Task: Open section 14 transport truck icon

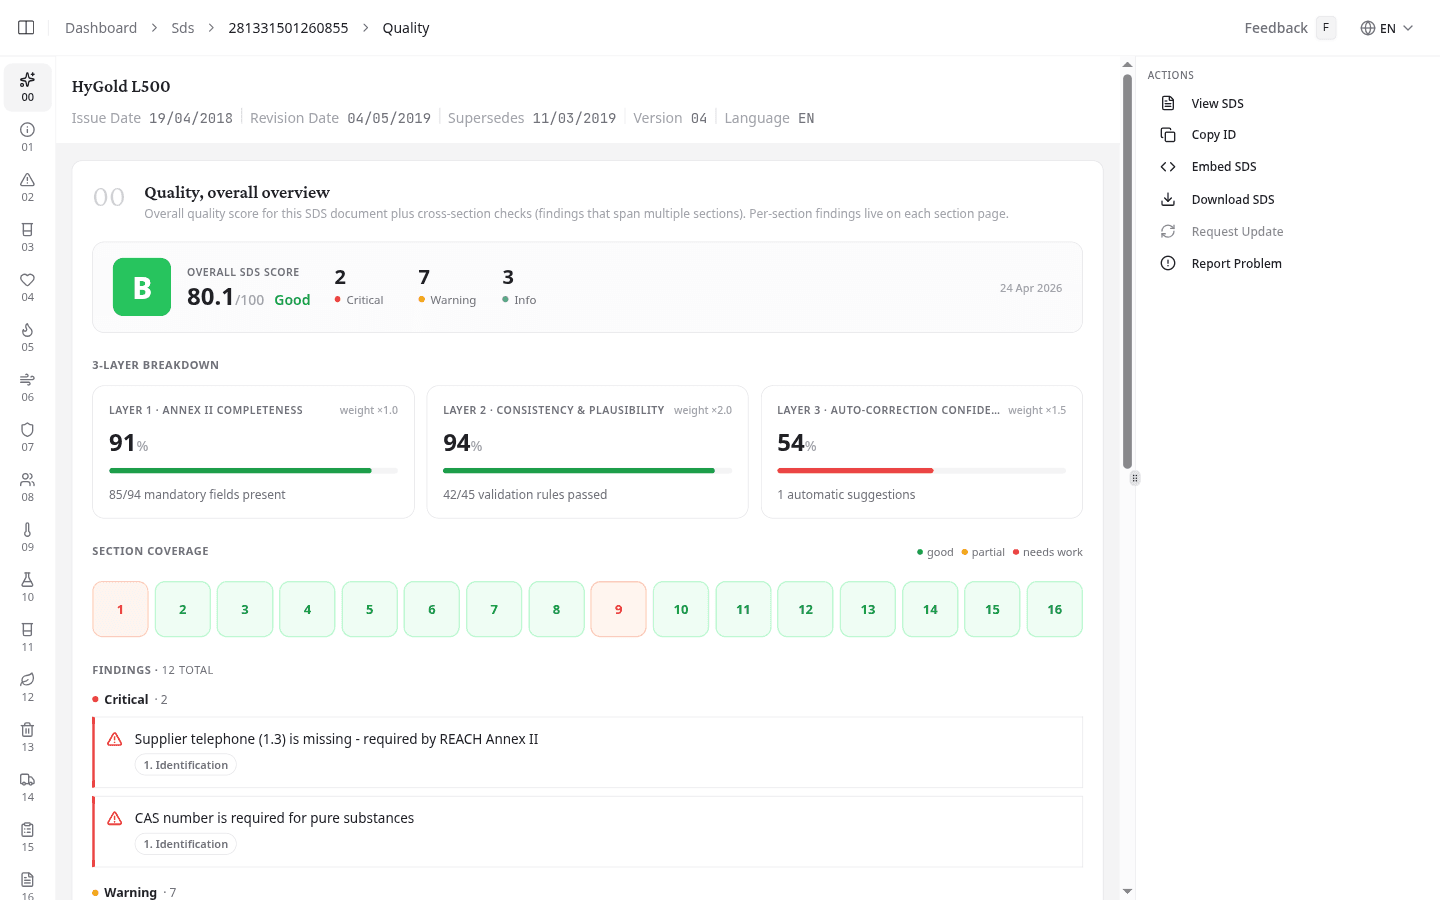Action: (28, 780)
